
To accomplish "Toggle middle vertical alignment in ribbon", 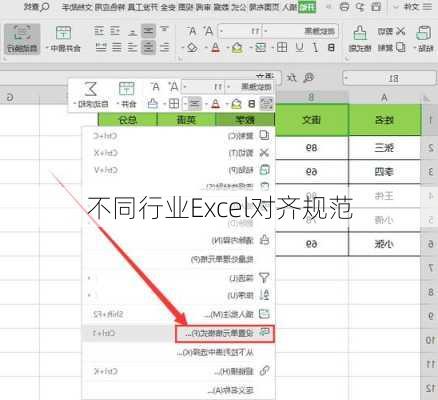I will [x=148, y=31].
